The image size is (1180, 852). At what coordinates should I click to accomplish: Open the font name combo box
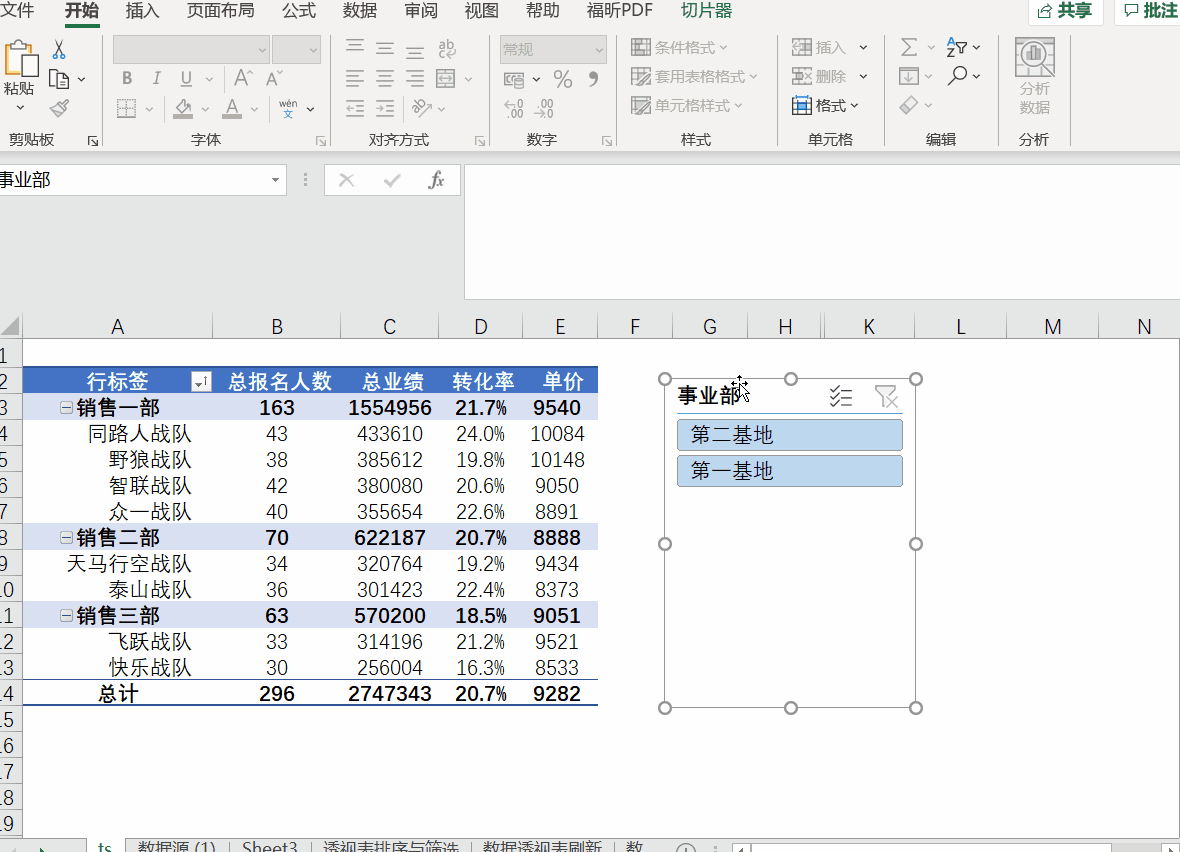tap(191, 50)
